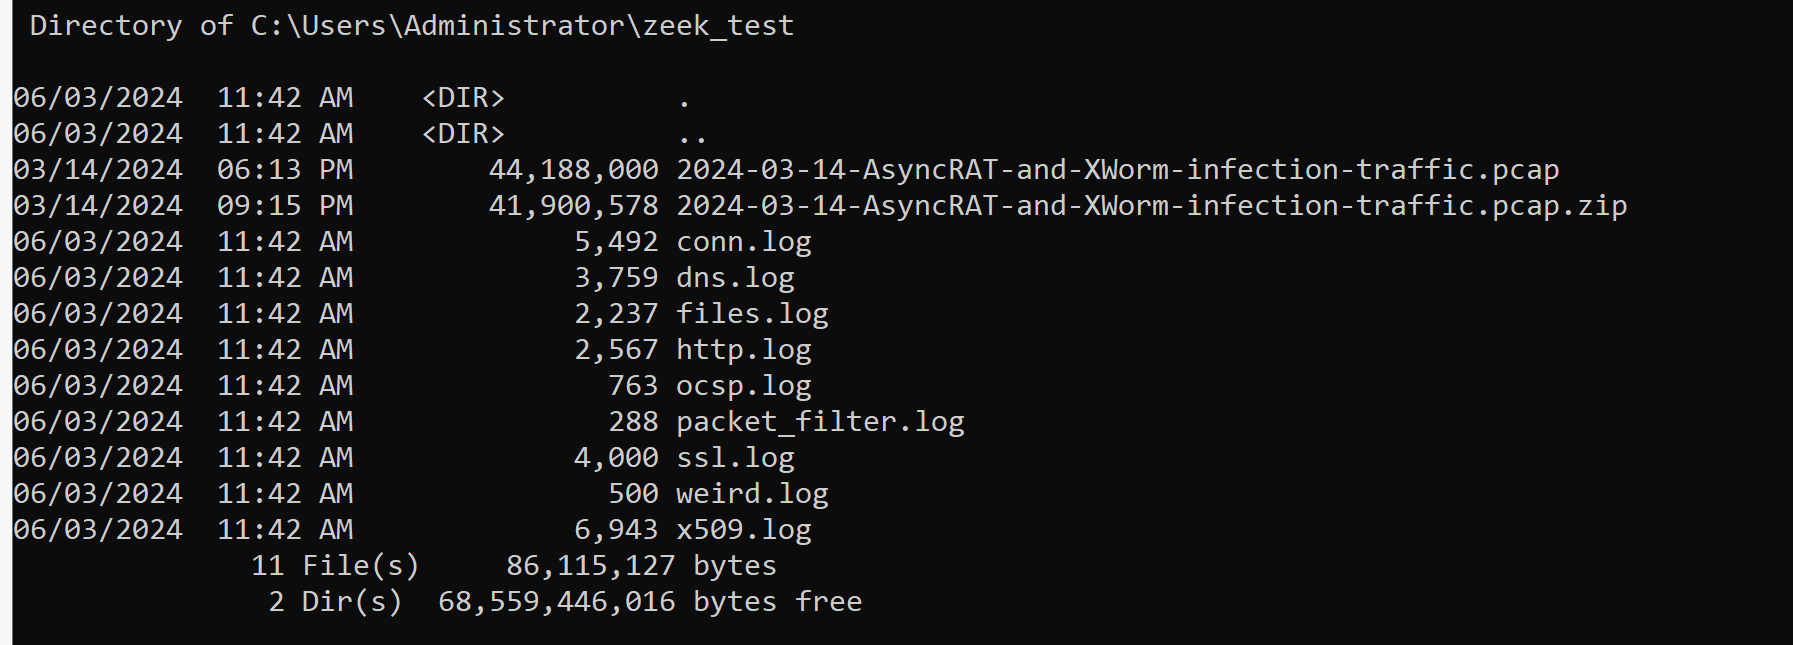Screen dimensions: 1793x645
Task: Click the directory path zeek_test
Action: pyautogui.click(x=718, y=26)
